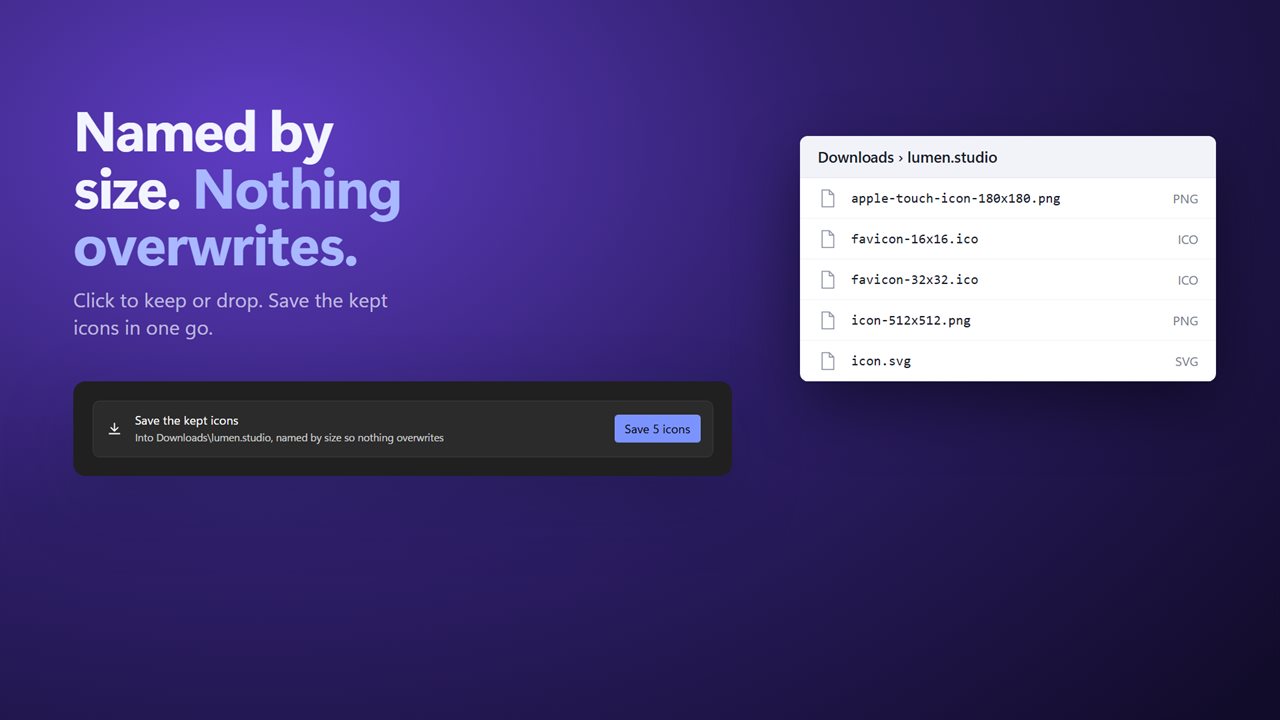Click the SVG type label for icon.svg
The width and height of the screenshot is (1280, 720).
click(1186, 362)
